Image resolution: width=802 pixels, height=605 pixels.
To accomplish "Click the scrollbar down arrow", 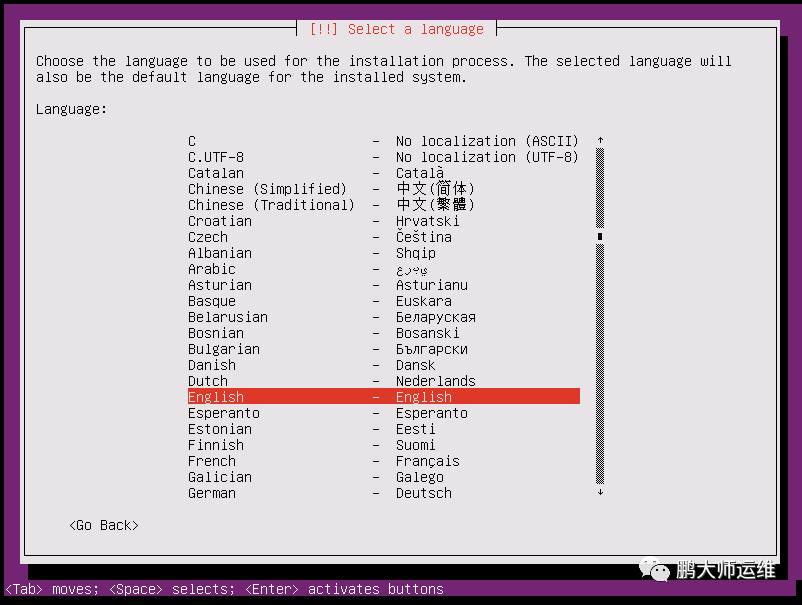I will 600,492.
